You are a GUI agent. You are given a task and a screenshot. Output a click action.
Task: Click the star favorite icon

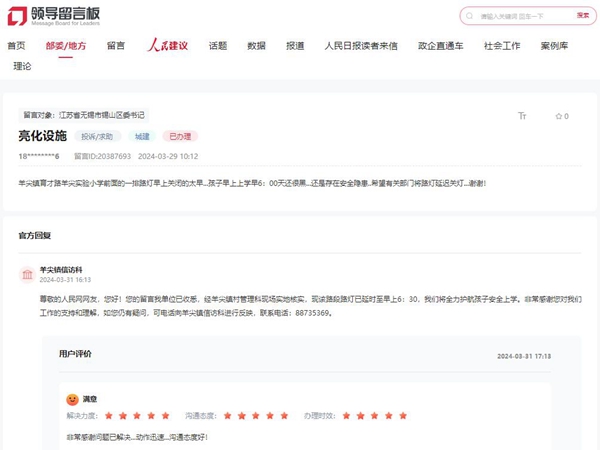pos(559,116)
